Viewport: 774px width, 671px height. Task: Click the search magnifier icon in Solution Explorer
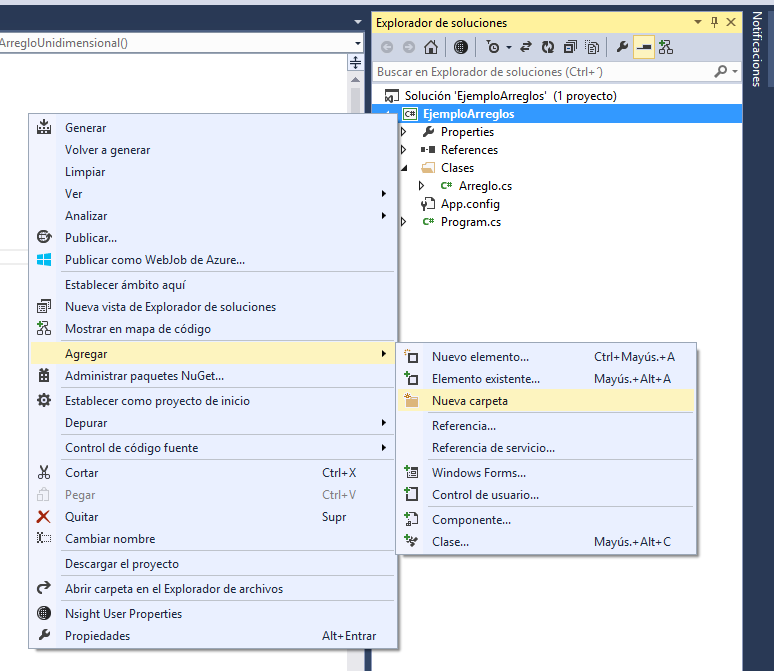tap(720, 72)
